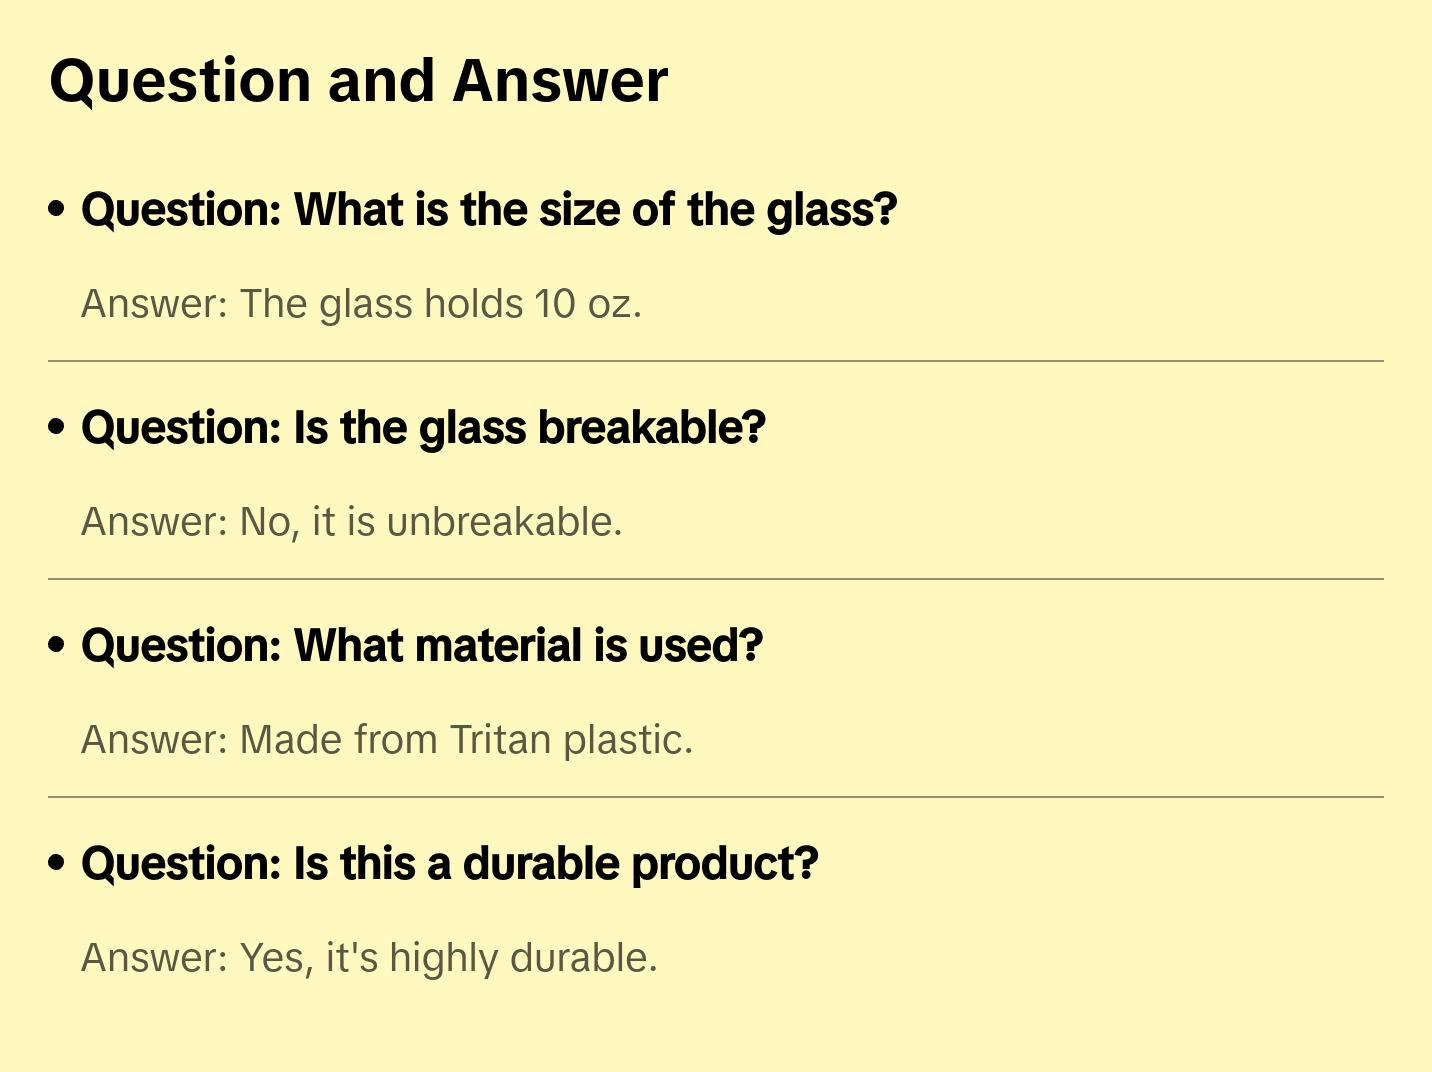1432x1072 pixels.
Task: Click the bullet beside the glass size question
Action: (x=57, y=210)
